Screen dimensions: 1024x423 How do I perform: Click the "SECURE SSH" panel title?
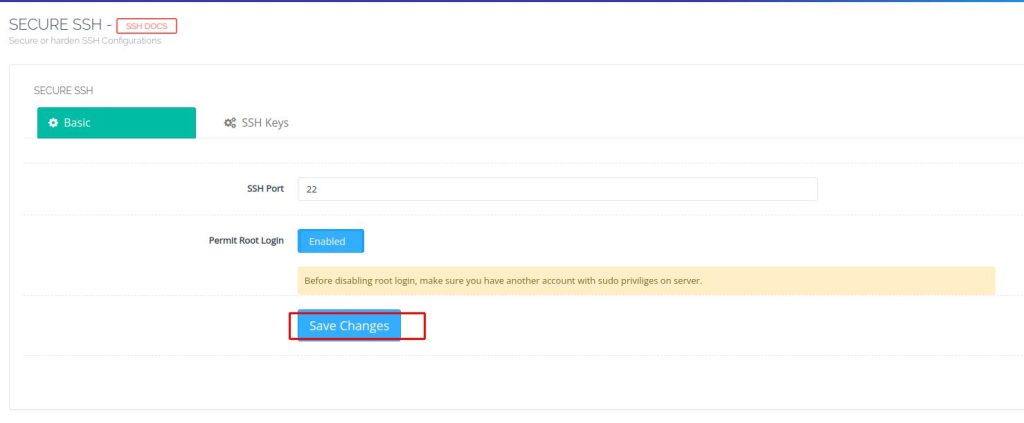point(64,90)
